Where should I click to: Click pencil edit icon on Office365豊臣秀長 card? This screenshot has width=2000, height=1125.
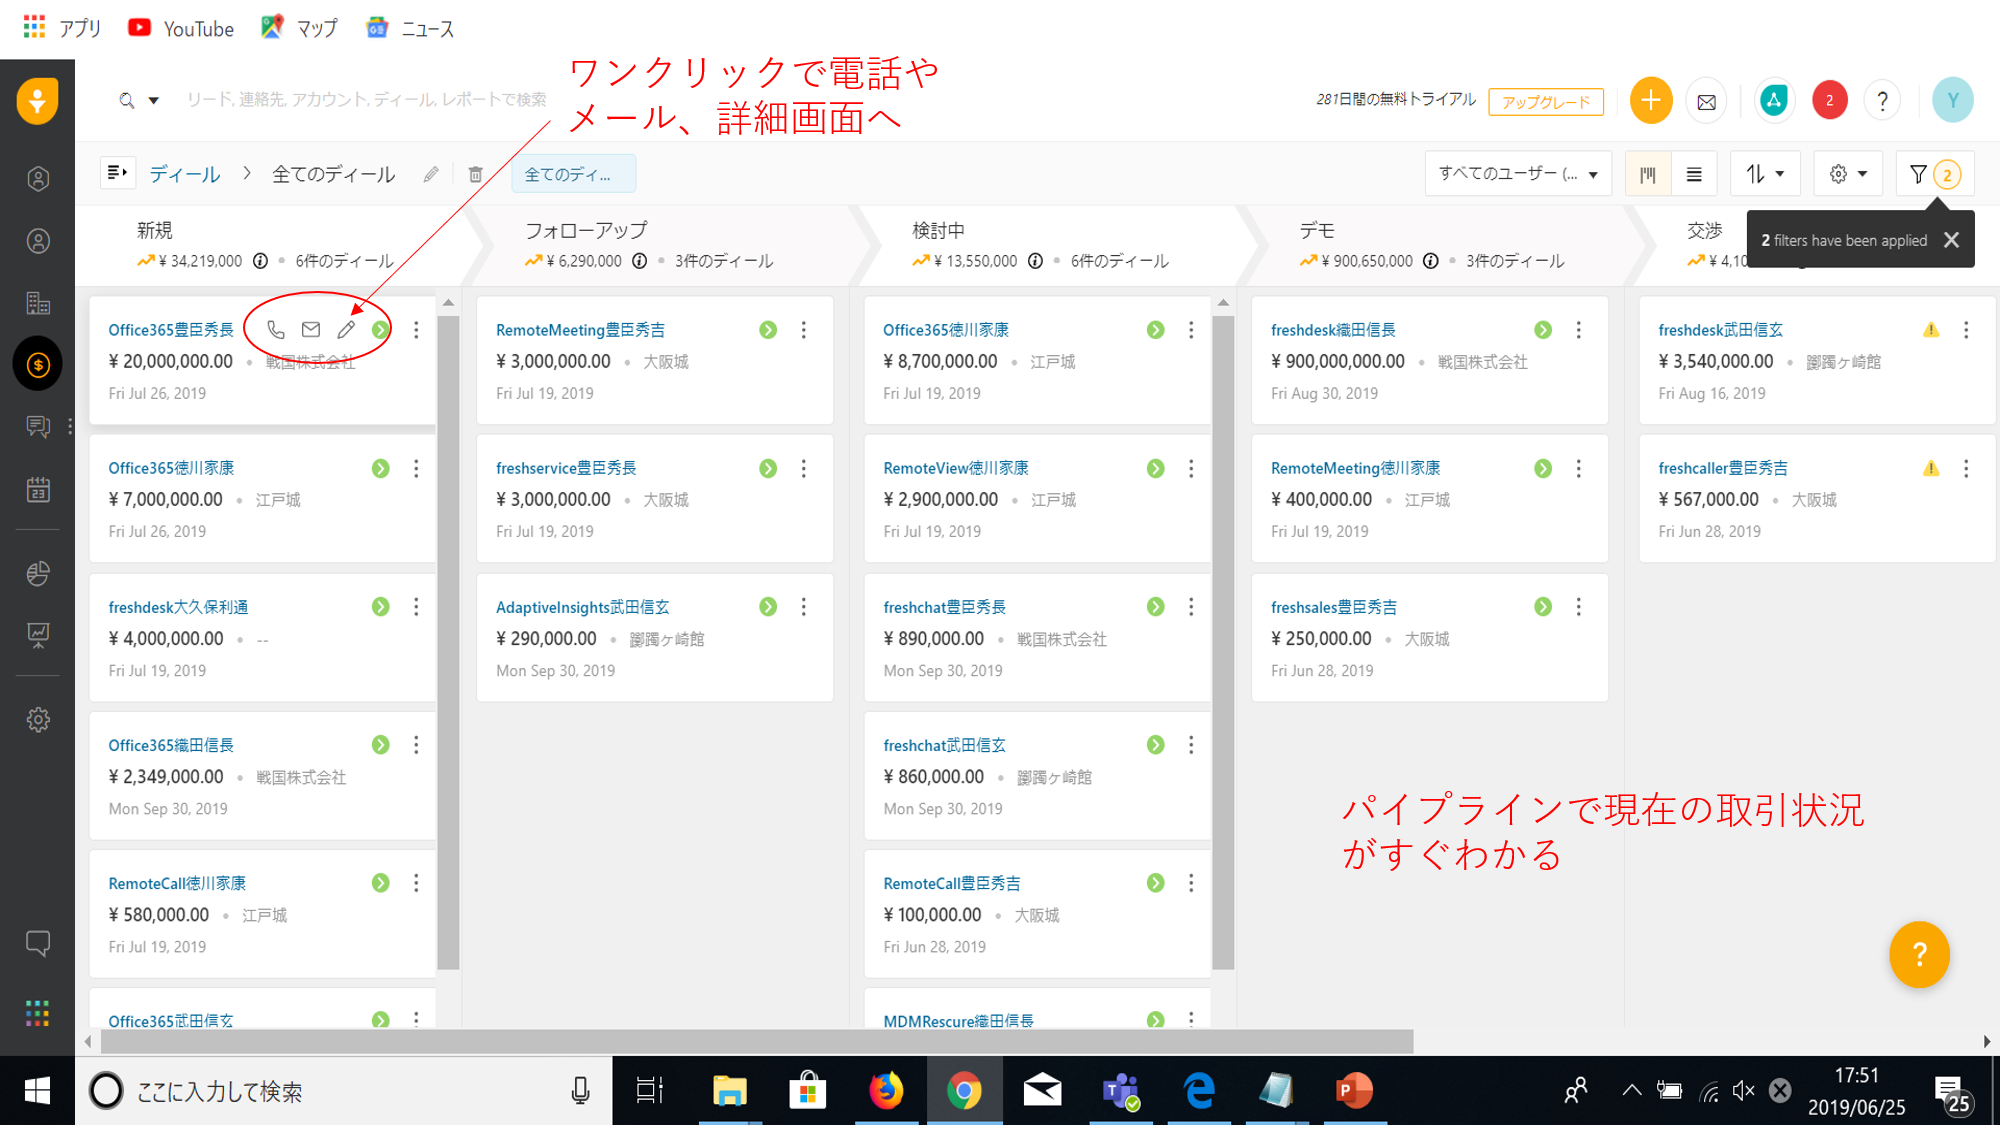pyautogui.click(x=346, y=329)
